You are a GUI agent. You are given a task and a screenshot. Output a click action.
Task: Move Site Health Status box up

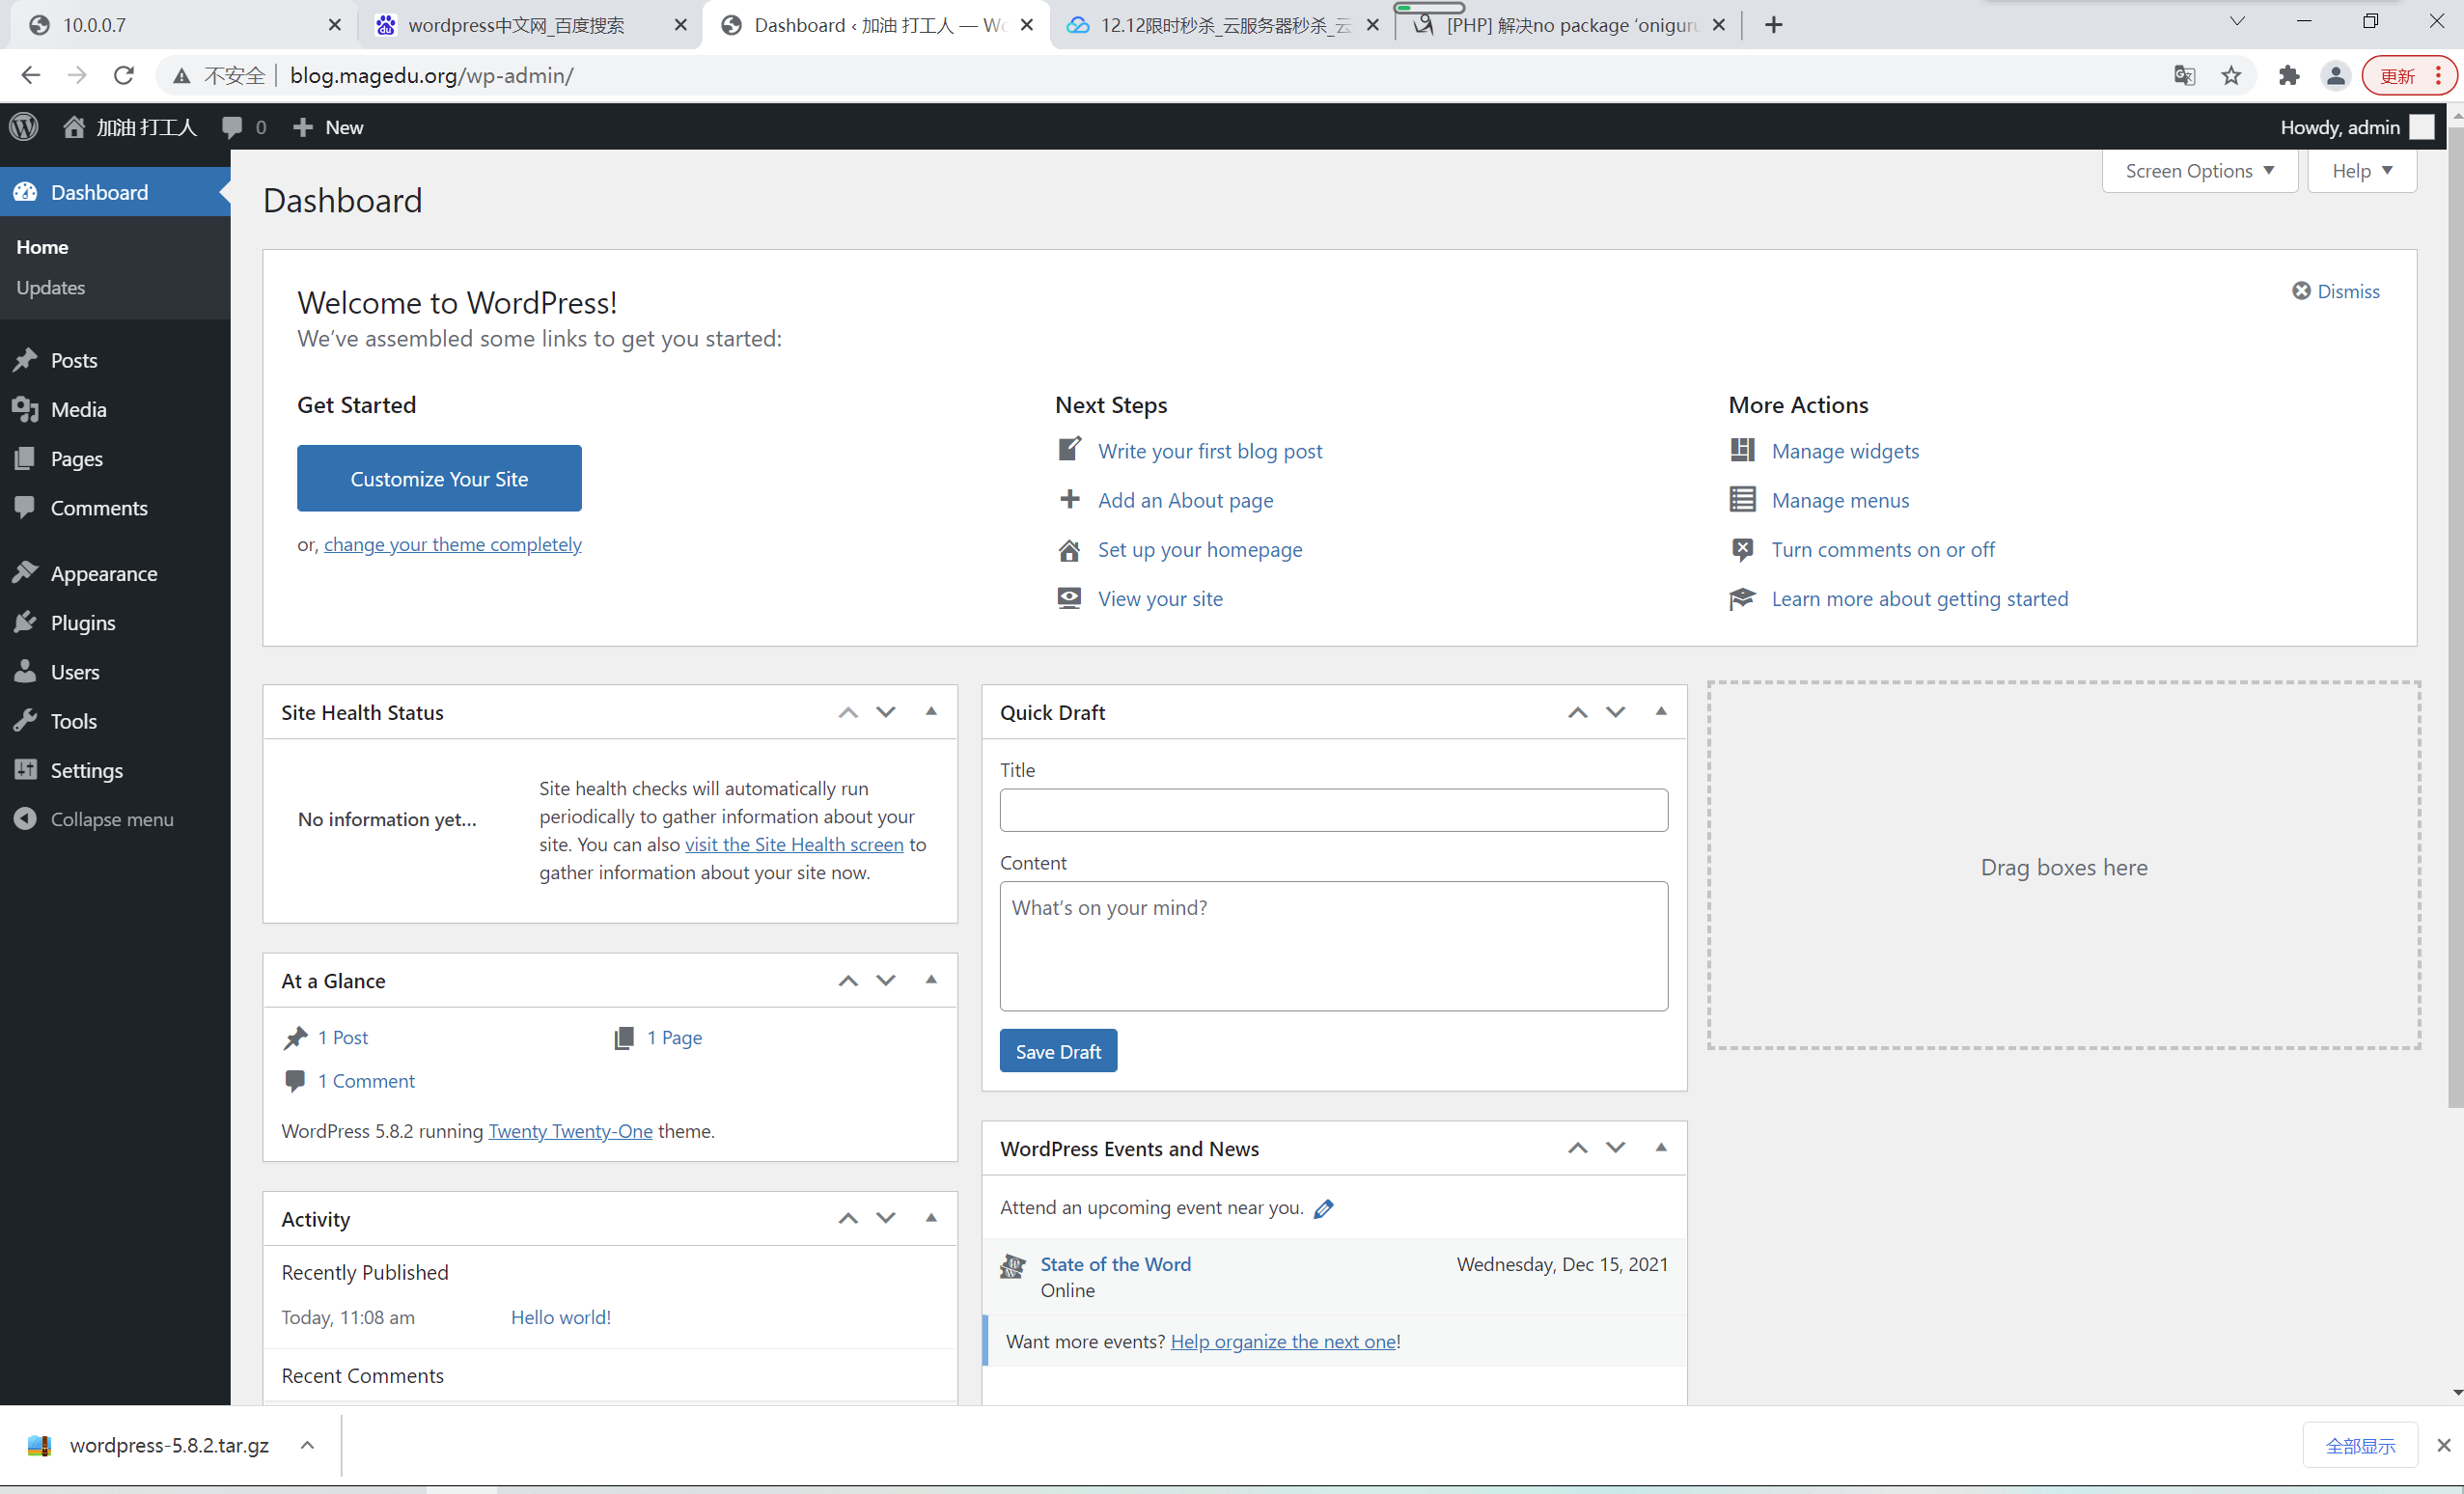pos(848,712)
